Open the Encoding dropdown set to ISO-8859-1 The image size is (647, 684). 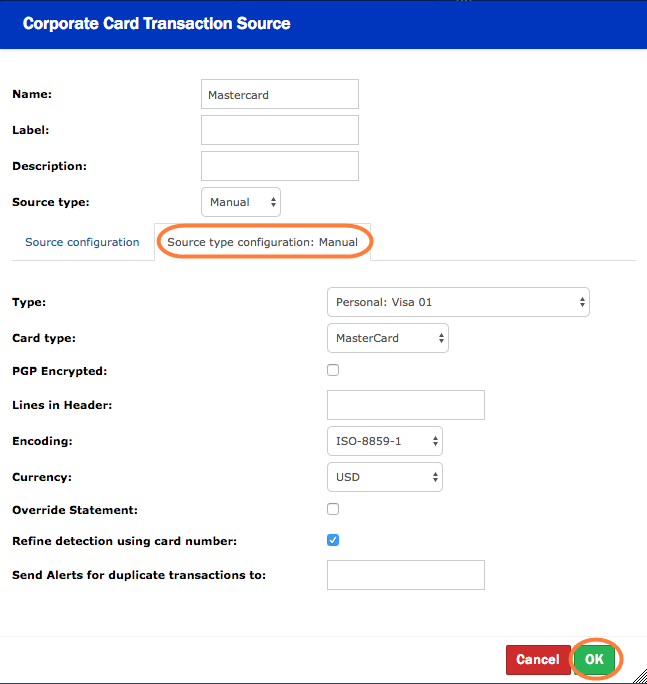[384, 441]
